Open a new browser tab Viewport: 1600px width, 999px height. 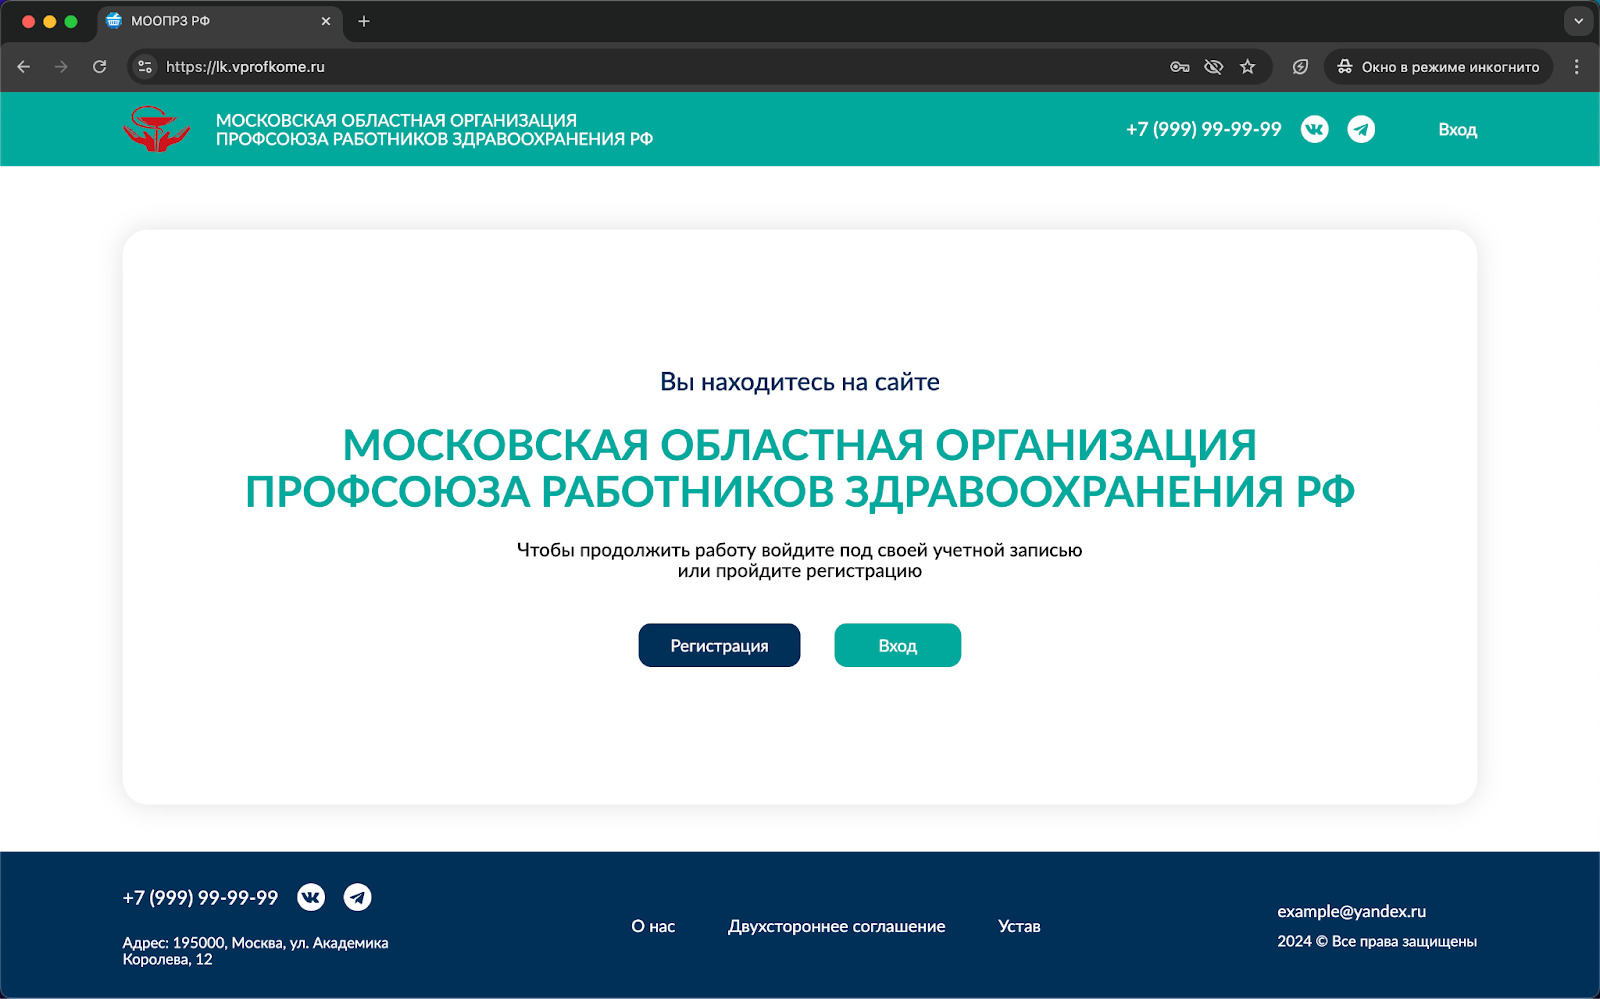point(364,20)
